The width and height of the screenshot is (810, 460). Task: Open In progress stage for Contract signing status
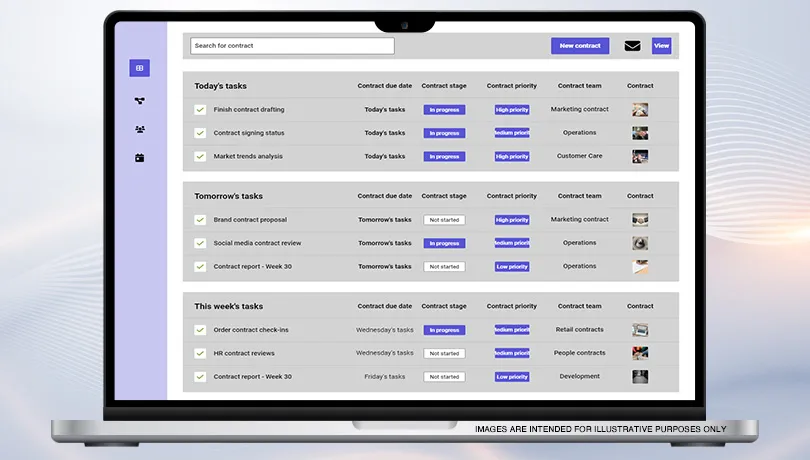pyautogui.click(x=444, y=133)
